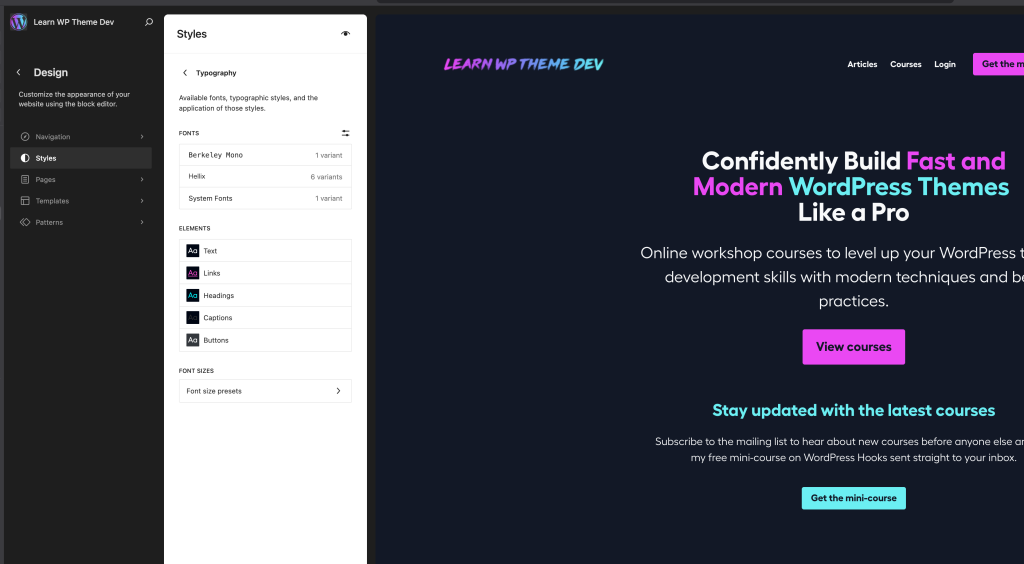
Task: Select the Helix font row
Action: (265, 177)
